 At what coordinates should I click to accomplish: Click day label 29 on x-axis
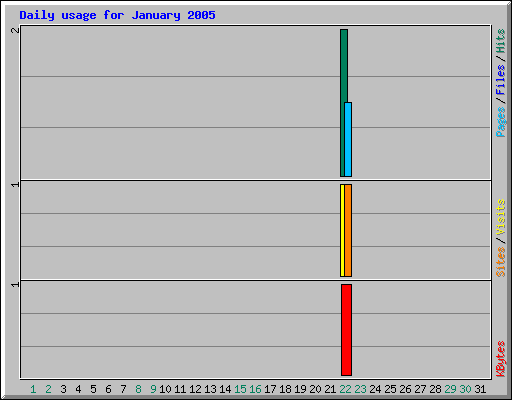[x=450, y=389]
